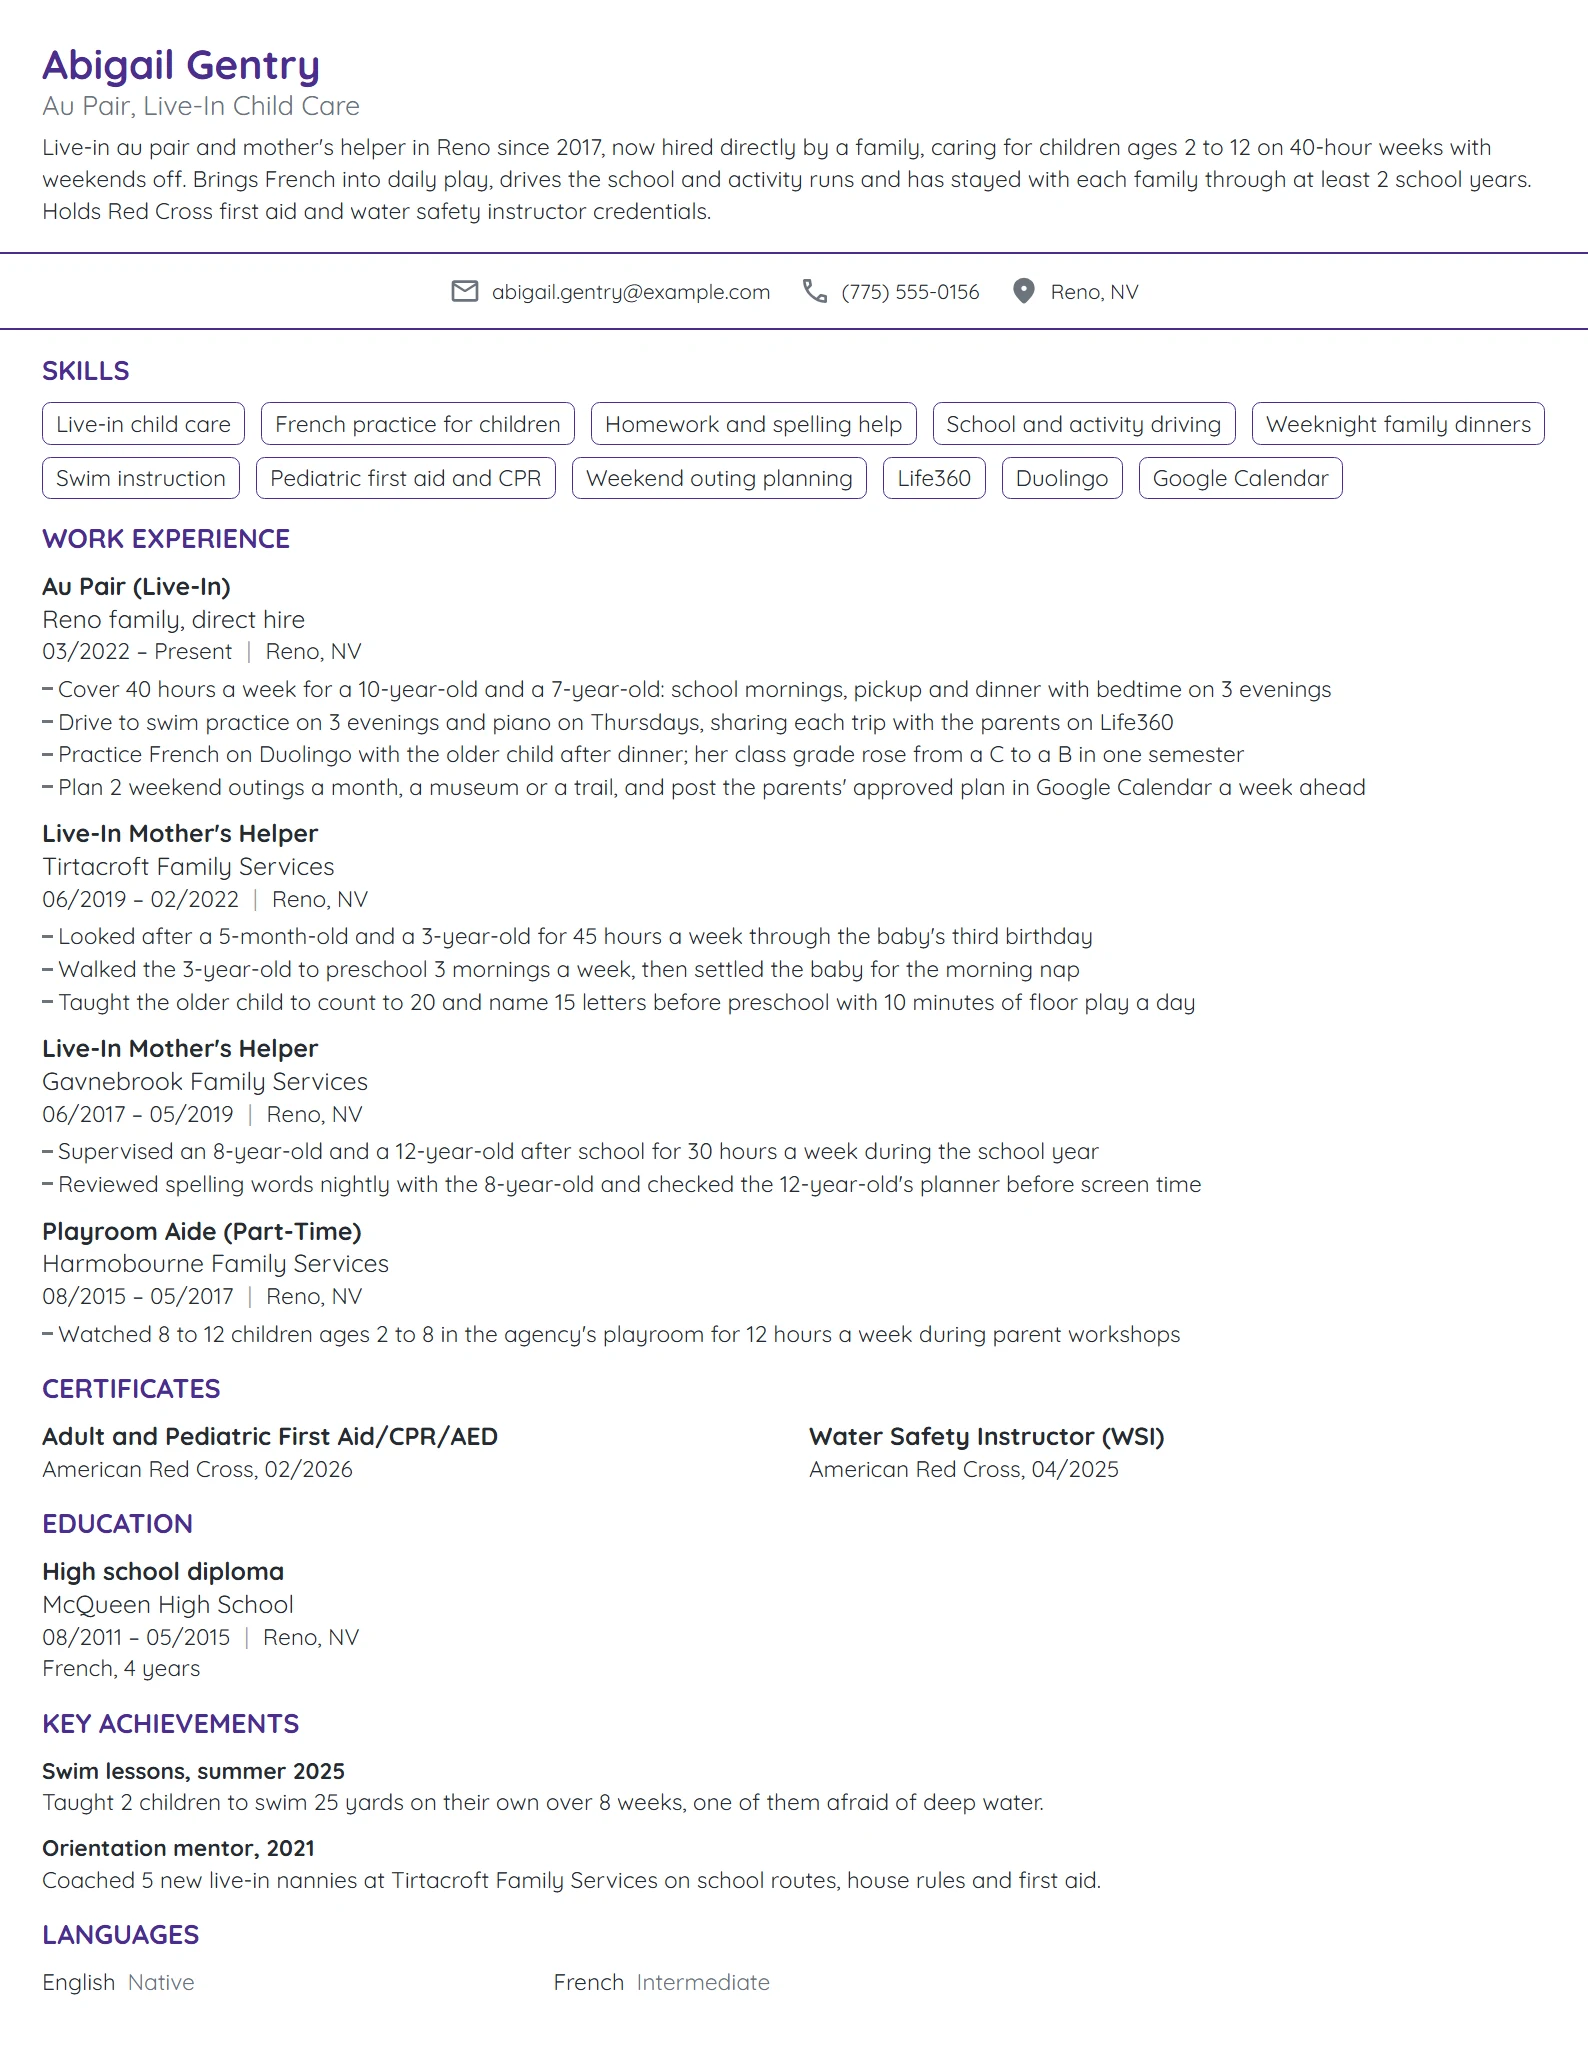Click the LANGUAGES section heading
Image resolution: width=1588 pixels, height=2055 pixels.
(120, 1935)
